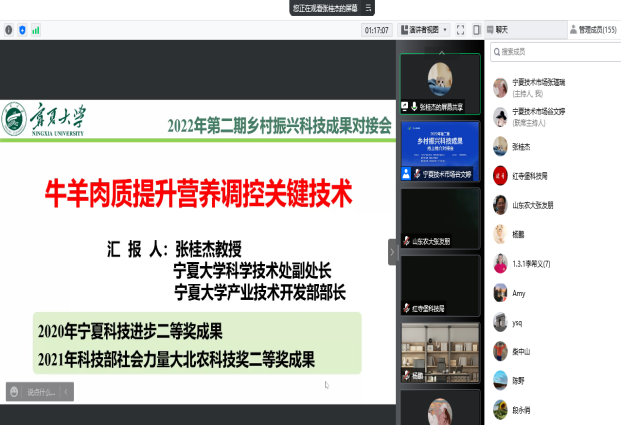Click the 说点什么... chat input box

pos(41,392)
